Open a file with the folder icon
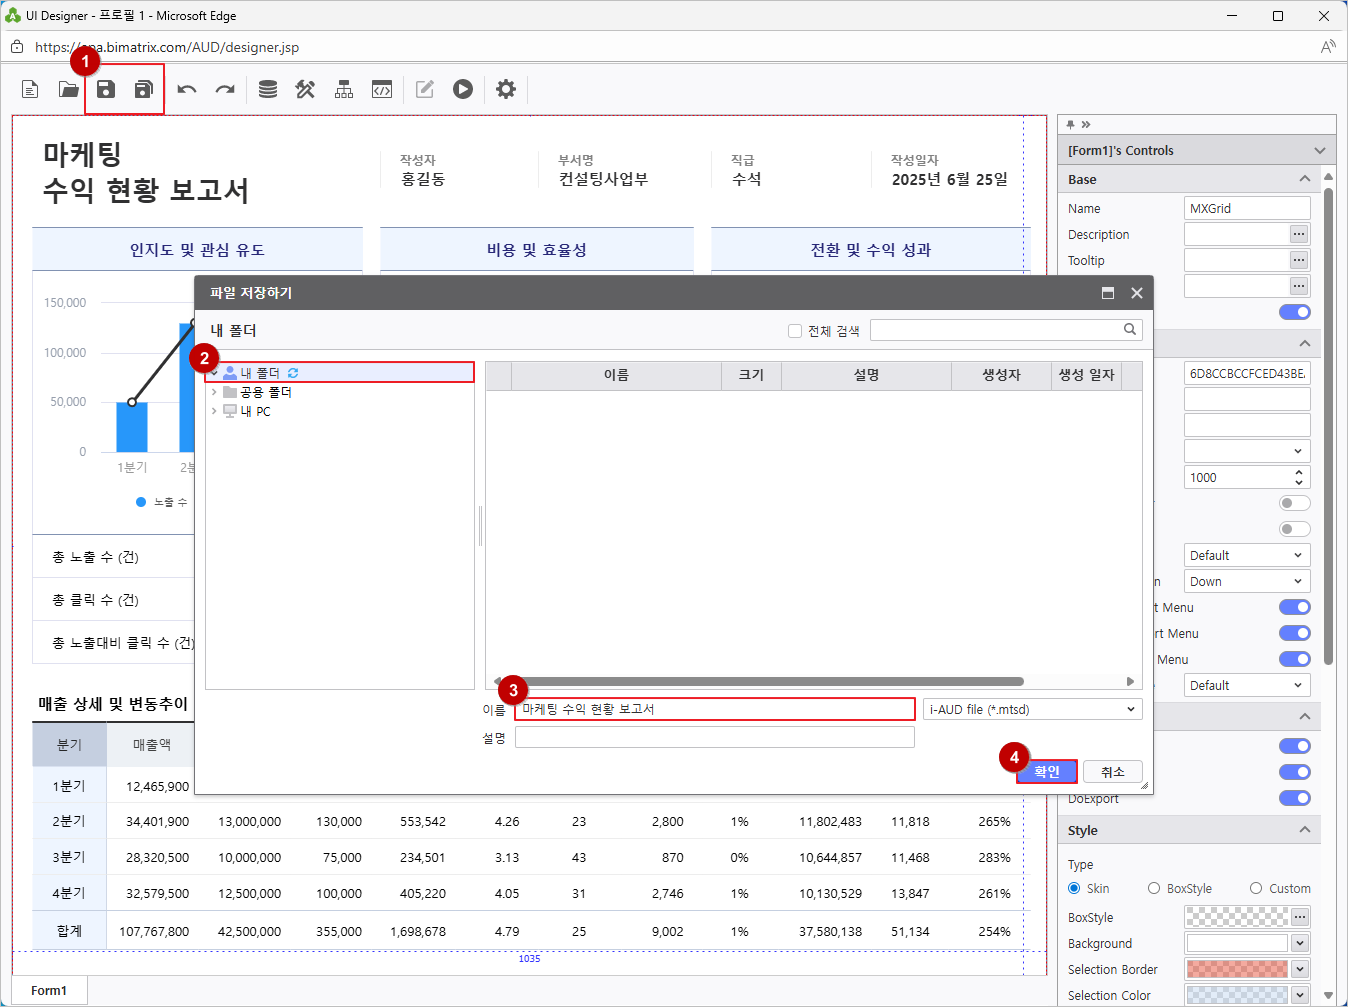 coord(68,89)
